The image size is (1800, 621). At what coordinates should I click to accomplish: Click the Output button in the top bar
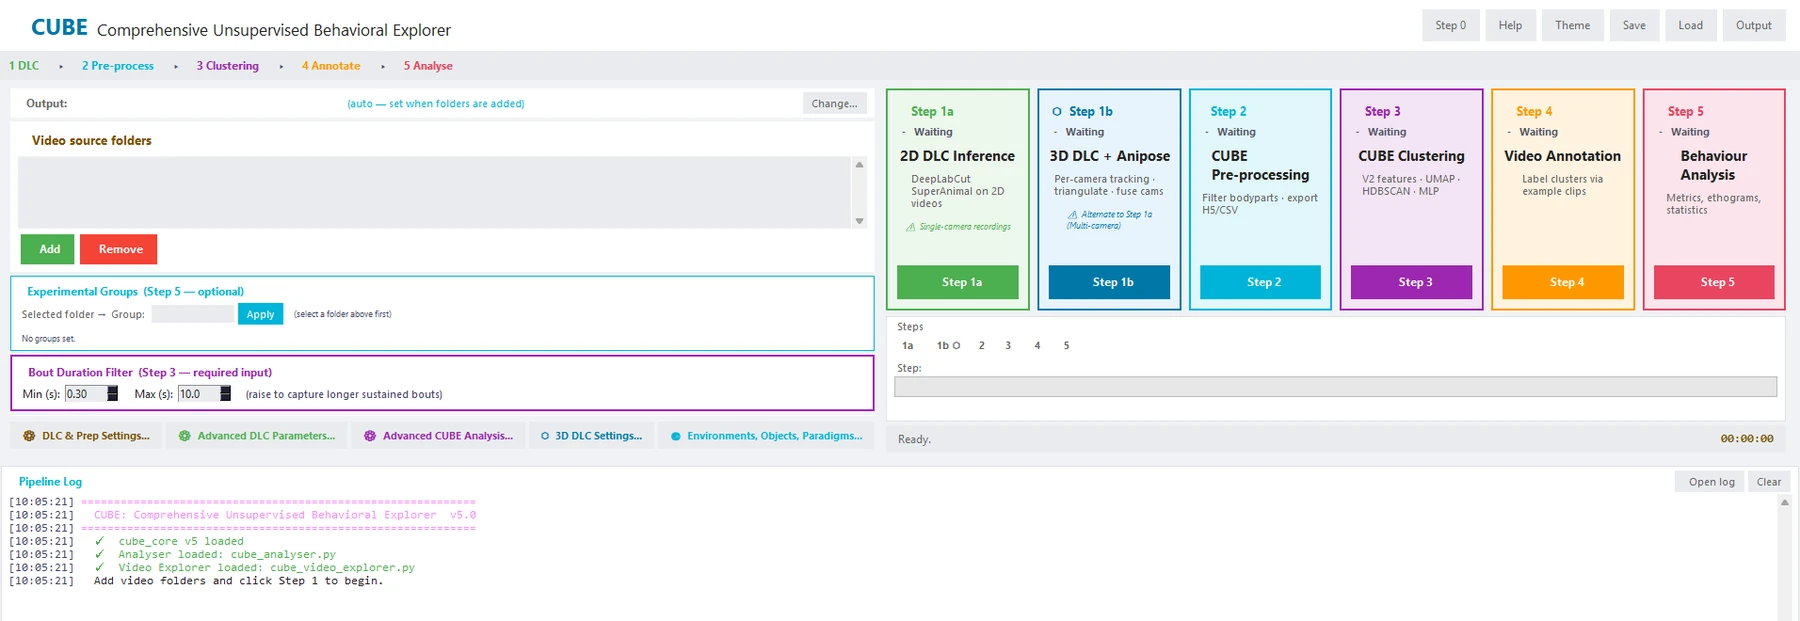coord(1754,25)
